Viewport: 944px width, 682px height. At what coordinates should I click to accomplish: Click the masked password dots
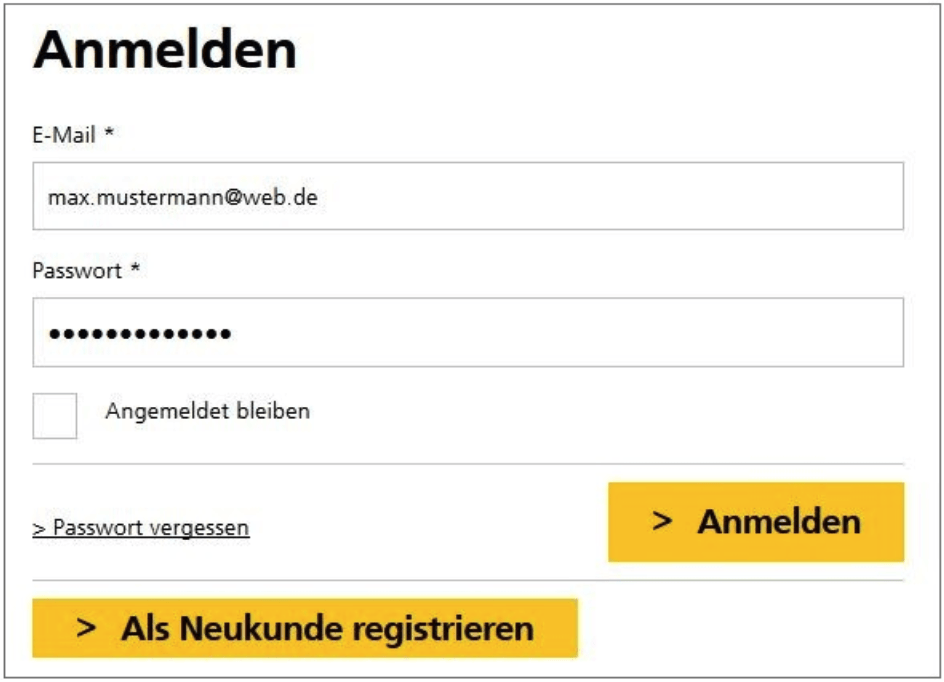pyautogui.click(x=140, y=333)
